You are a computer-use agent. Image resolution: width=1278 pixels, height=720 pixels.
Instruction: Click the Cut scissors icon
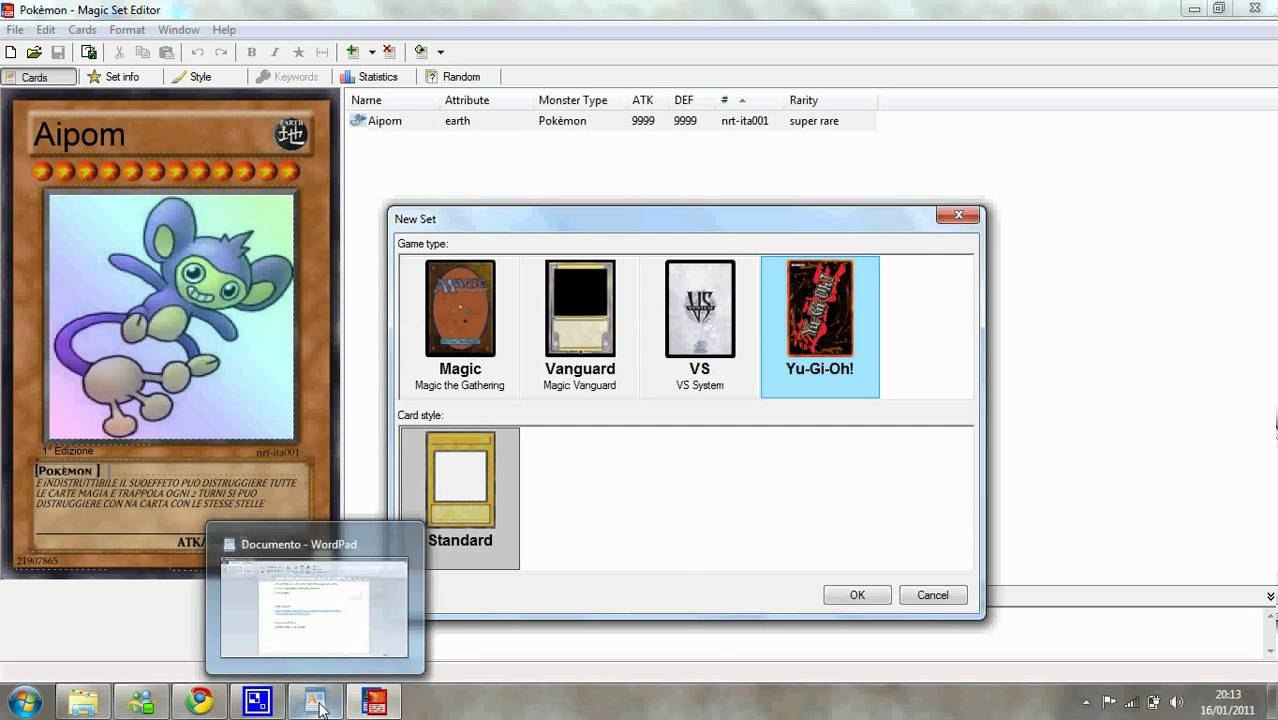click(119, 52)
